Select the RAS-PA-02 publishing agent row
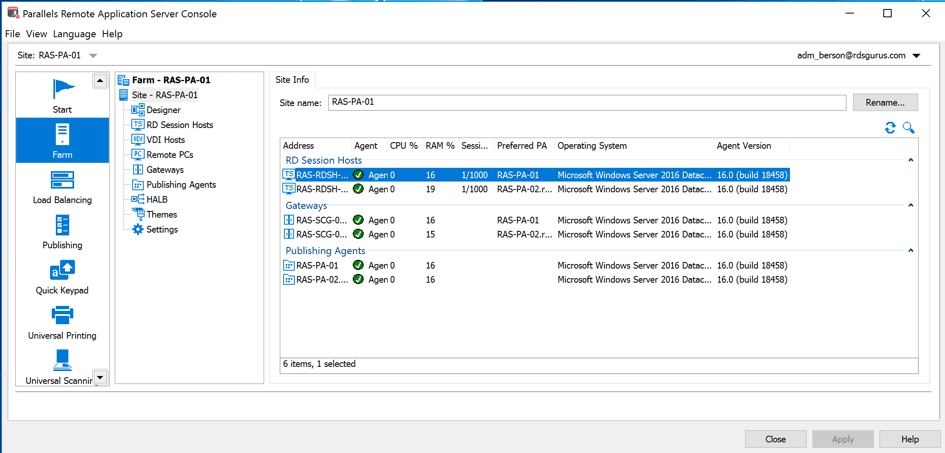This screenshot has width=945, height=453. [535, 280]
